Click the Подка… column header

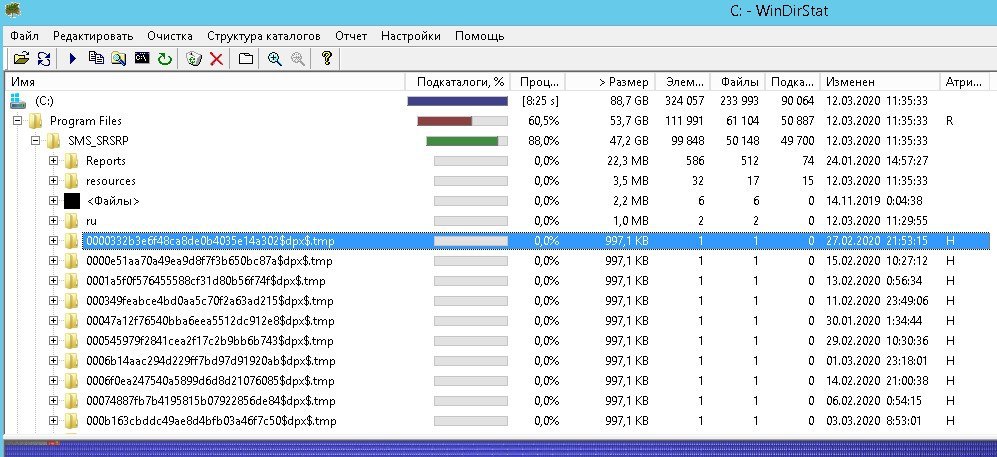pyautogui.click(x=792, y=82)
